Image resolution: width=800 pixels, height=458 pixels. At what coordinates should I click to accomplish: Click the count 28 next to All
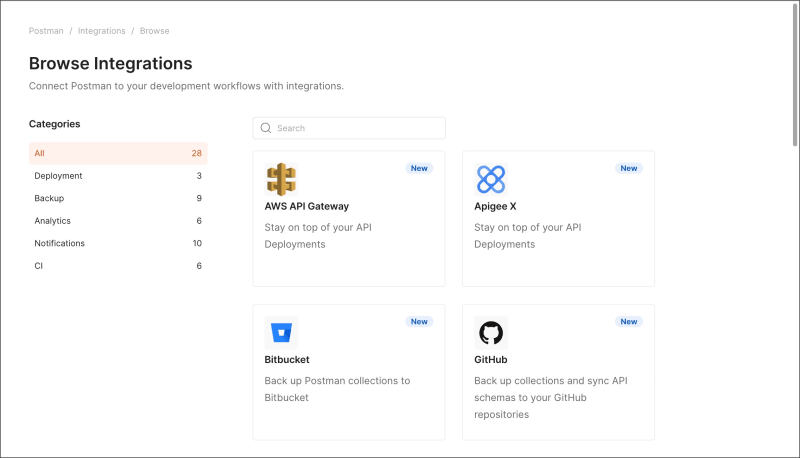click(x=196, y=154)
